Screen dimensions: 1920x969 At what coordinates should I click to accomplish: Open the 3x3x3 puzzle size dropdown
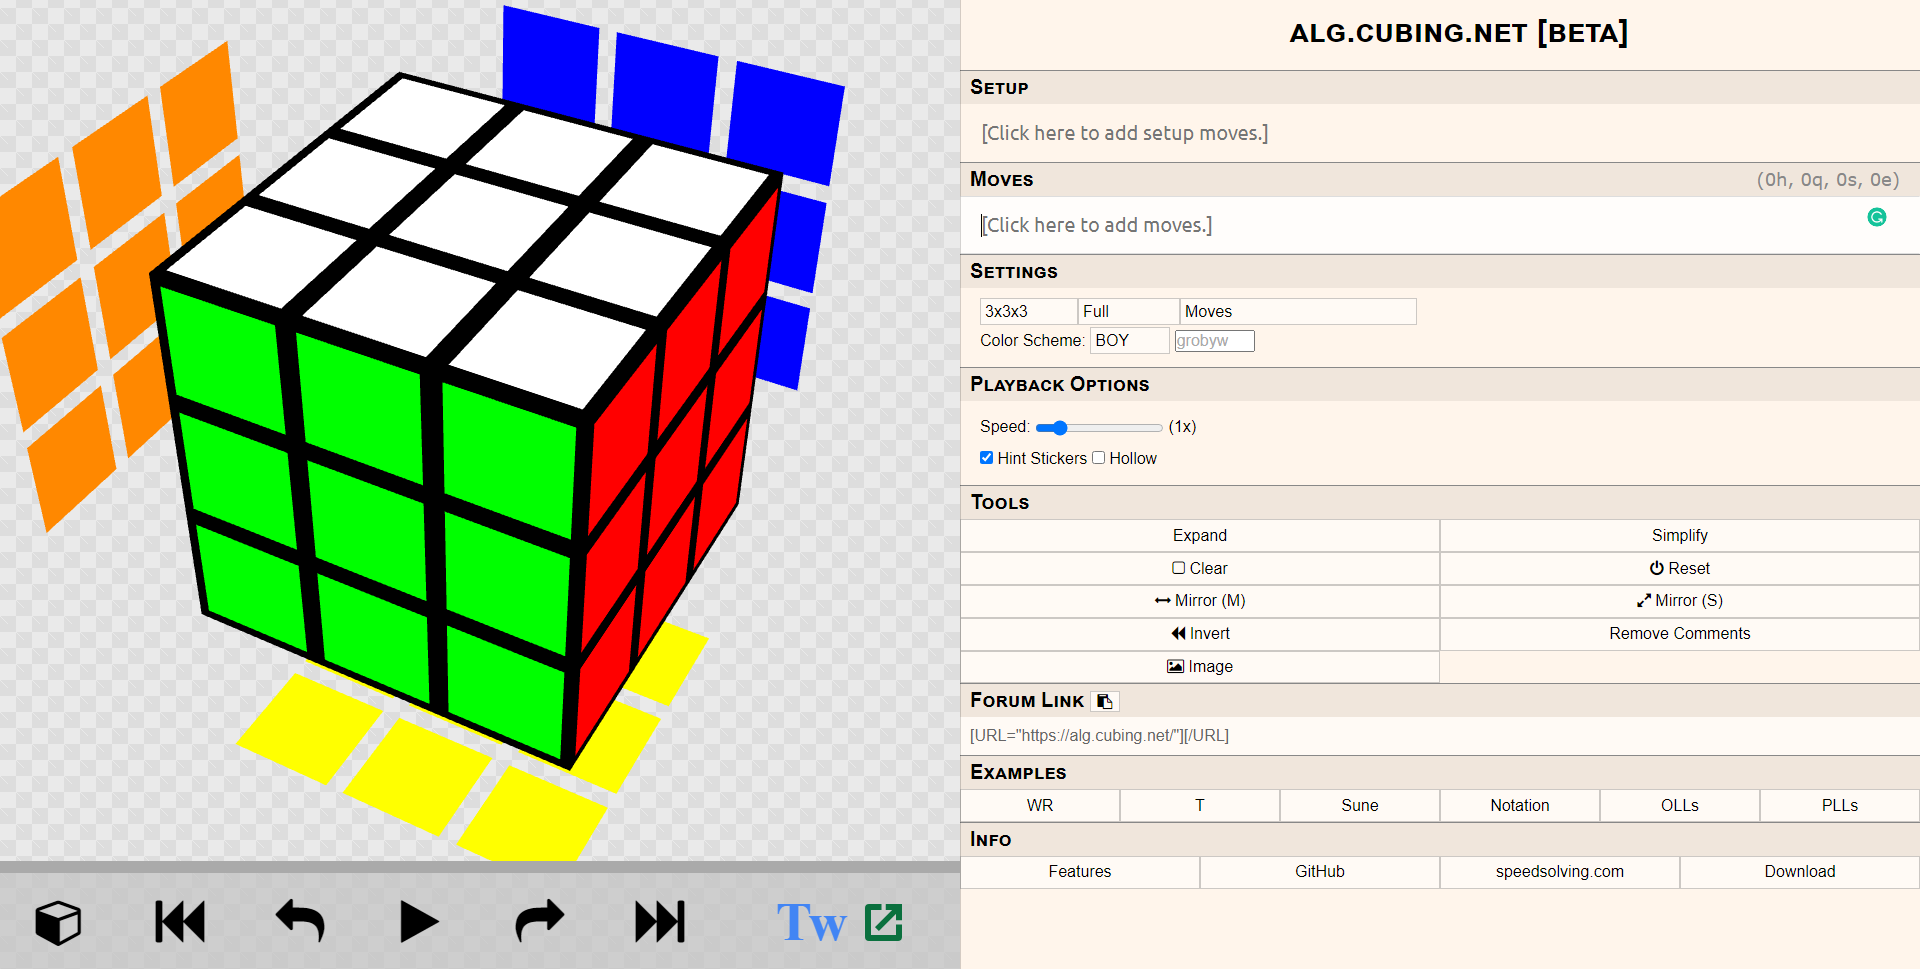pyautogui.click(x=1028, y=312)
